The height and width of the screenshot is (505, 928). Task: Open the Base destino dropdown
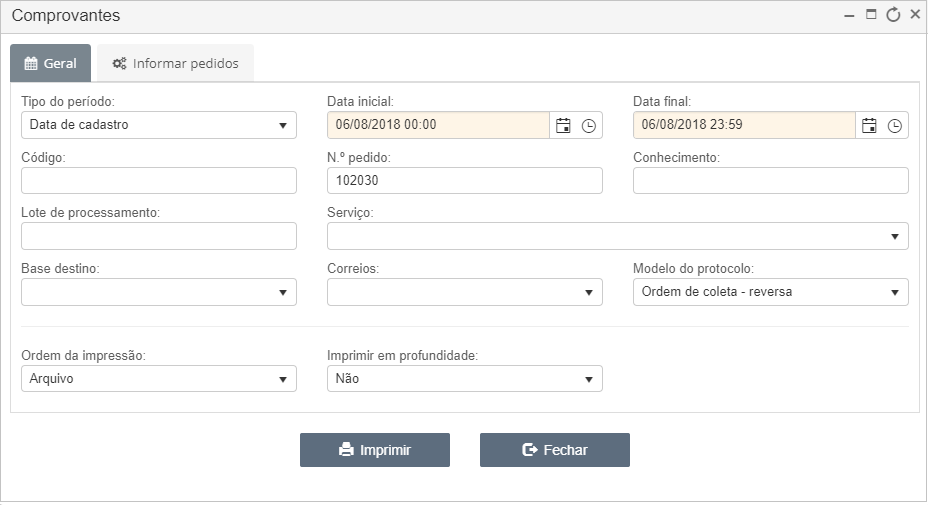[x=159, y=292]
